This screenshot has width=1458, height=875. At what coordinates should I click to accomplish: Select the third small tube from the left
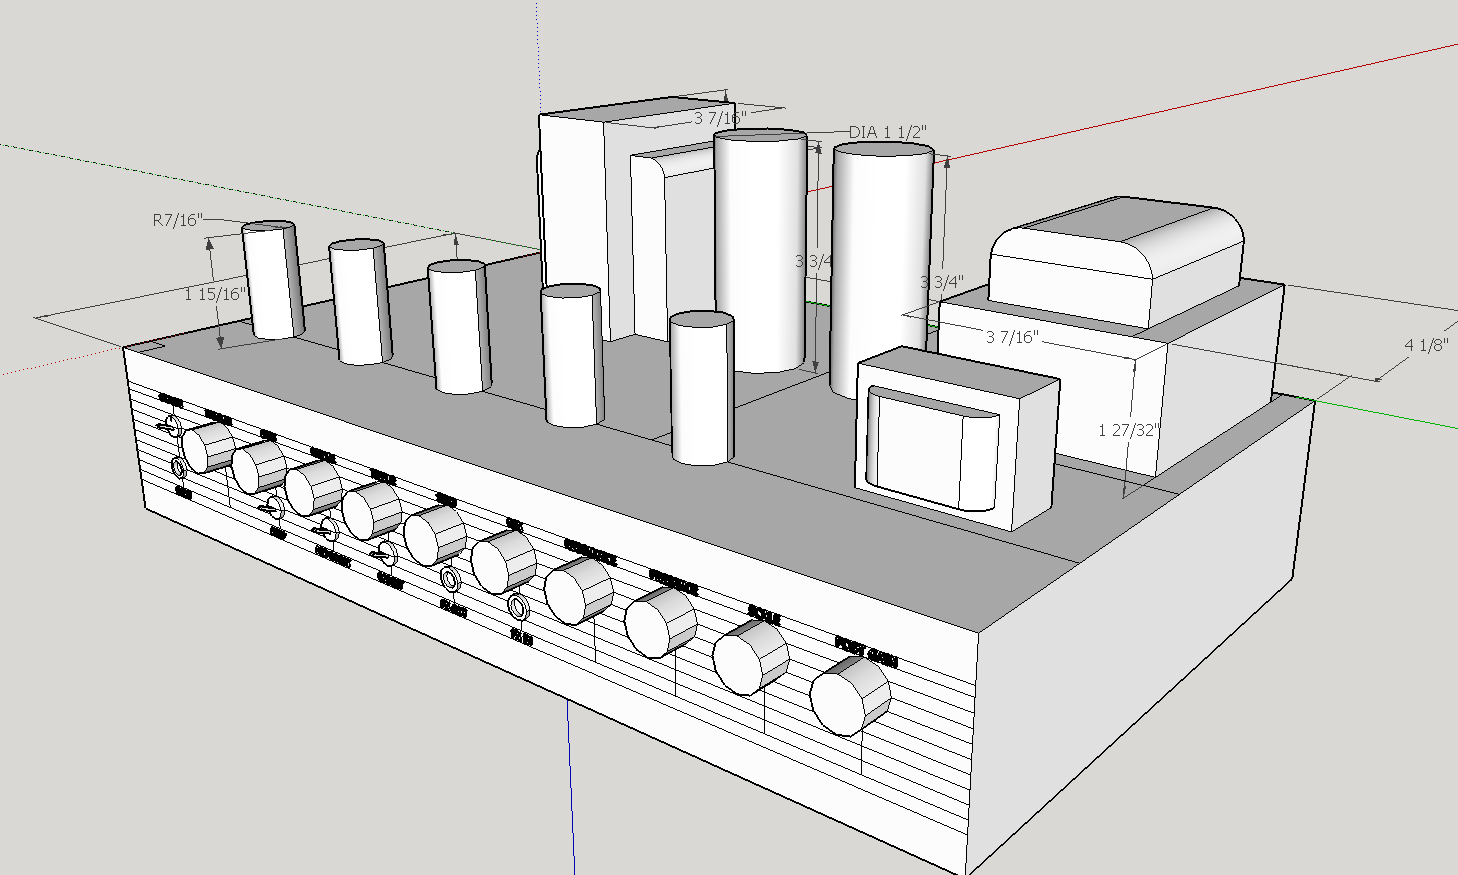coord(459,326)
